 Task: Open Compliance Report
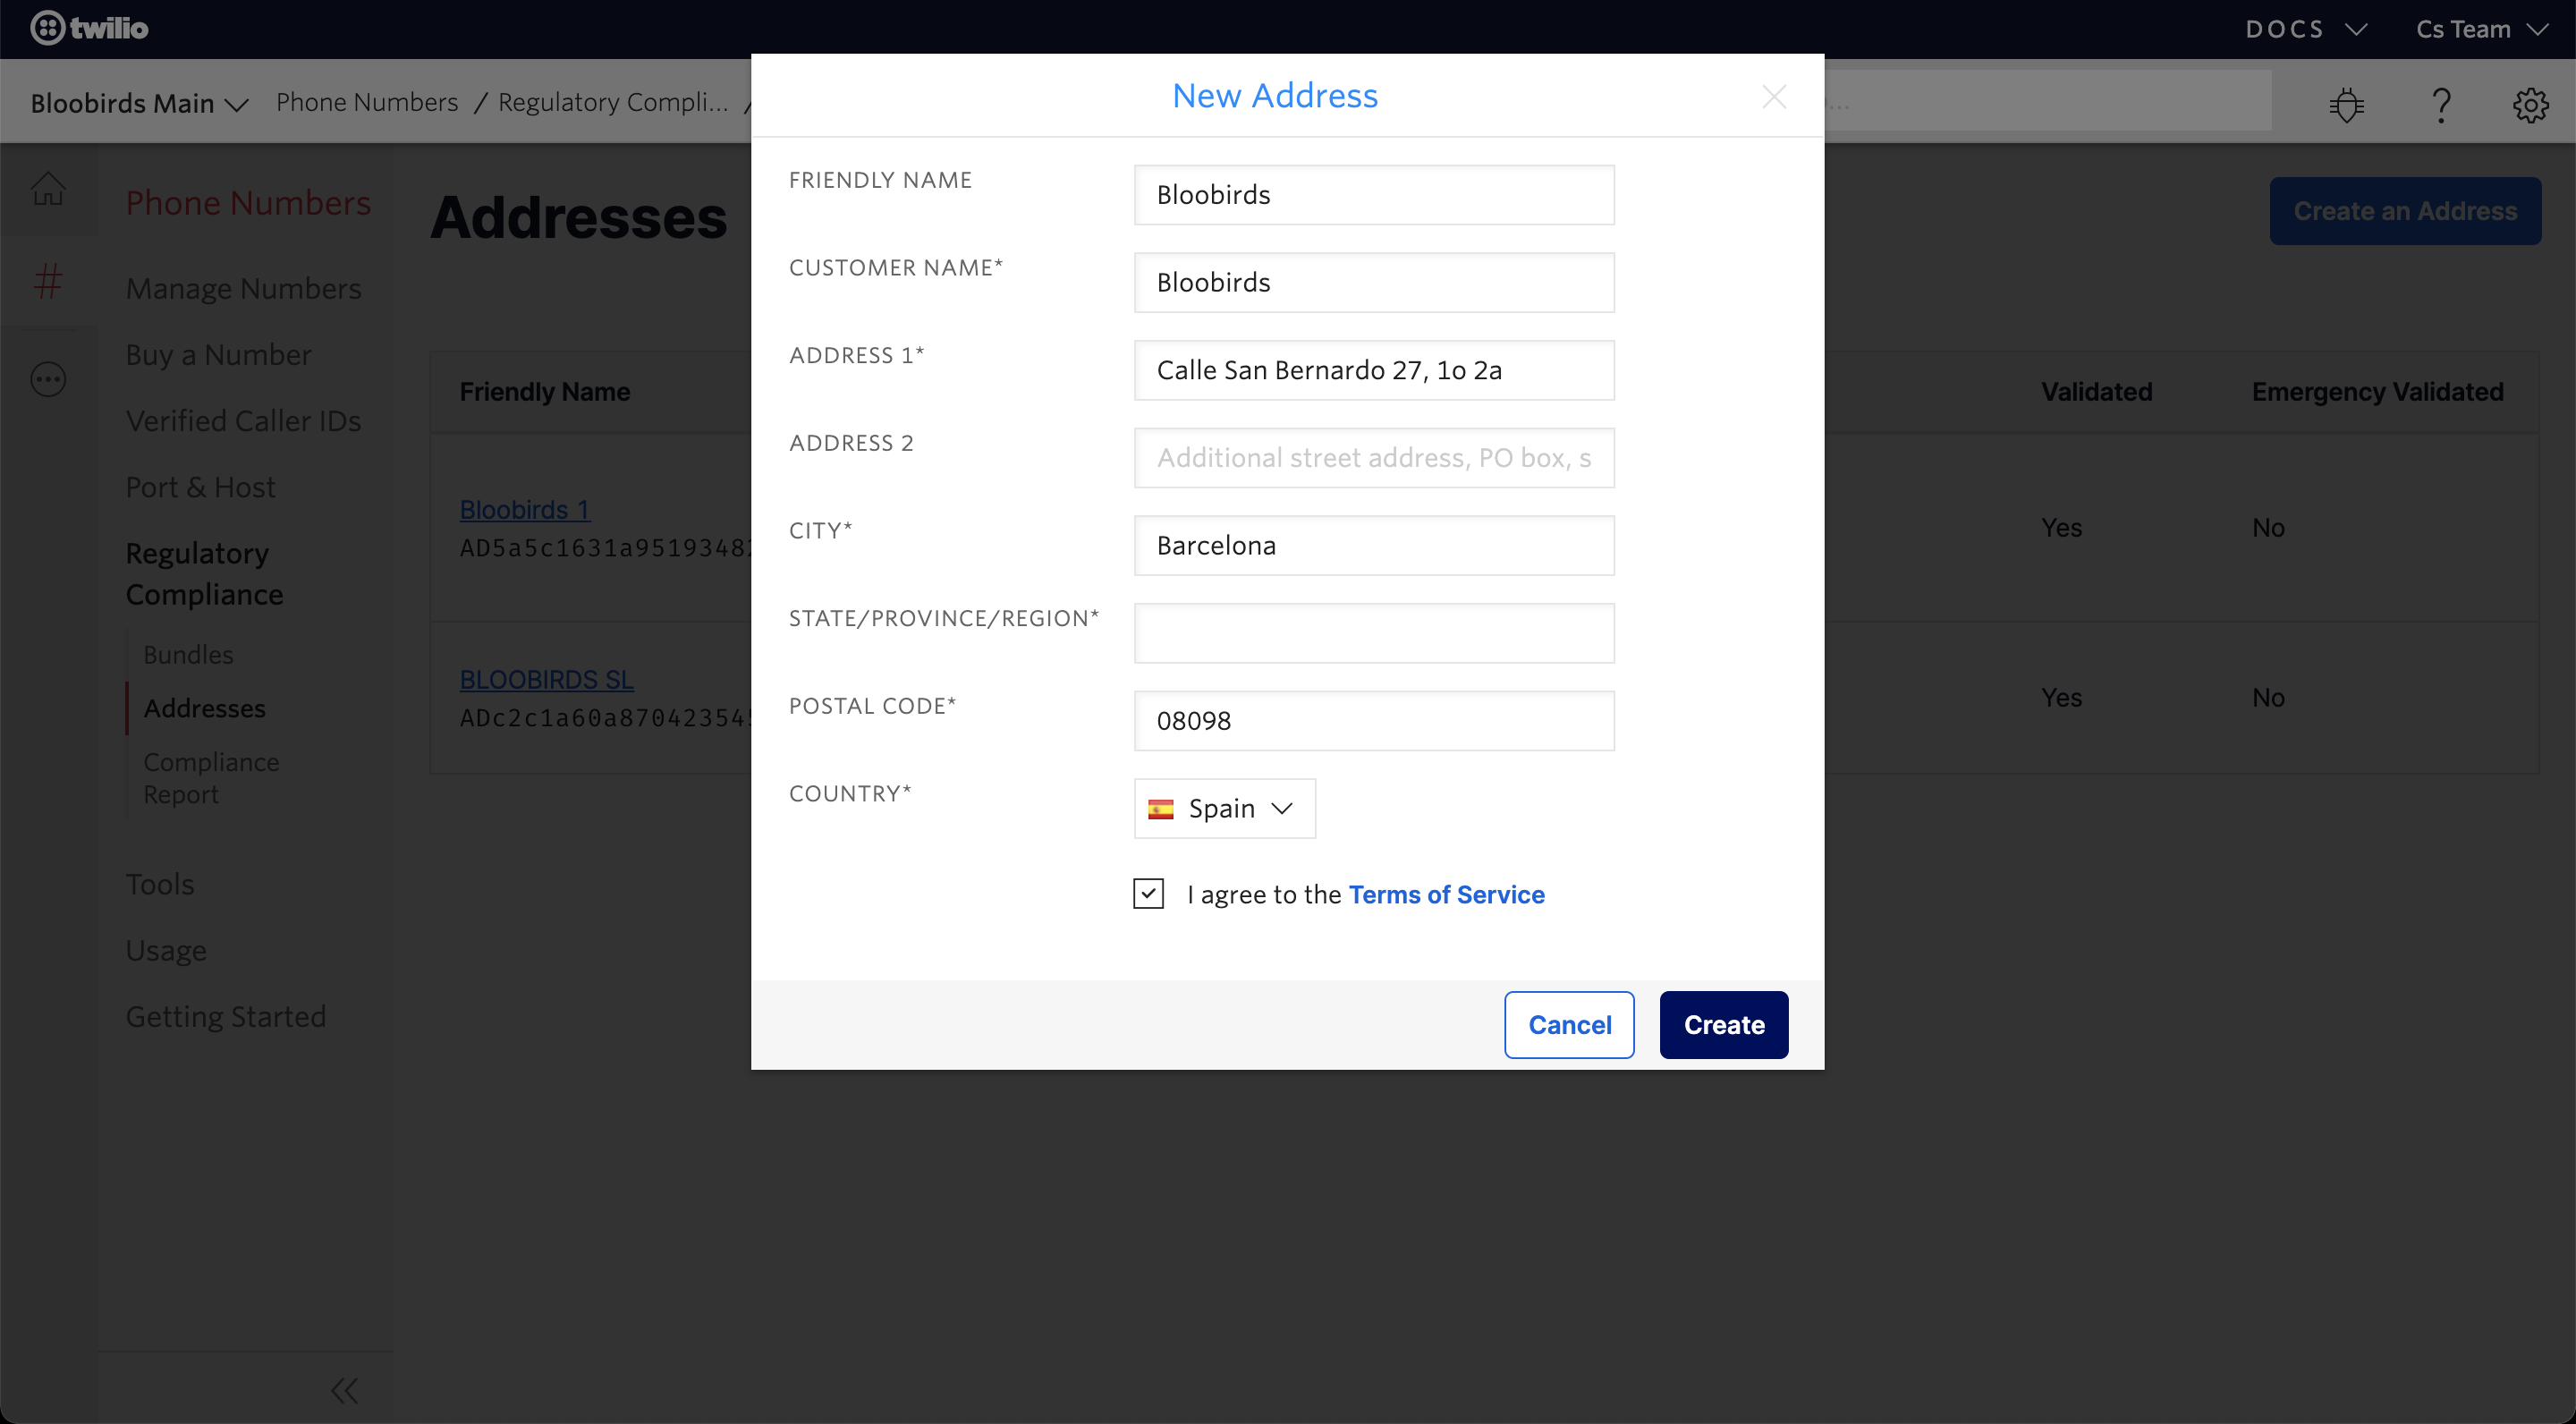point(211,777)
